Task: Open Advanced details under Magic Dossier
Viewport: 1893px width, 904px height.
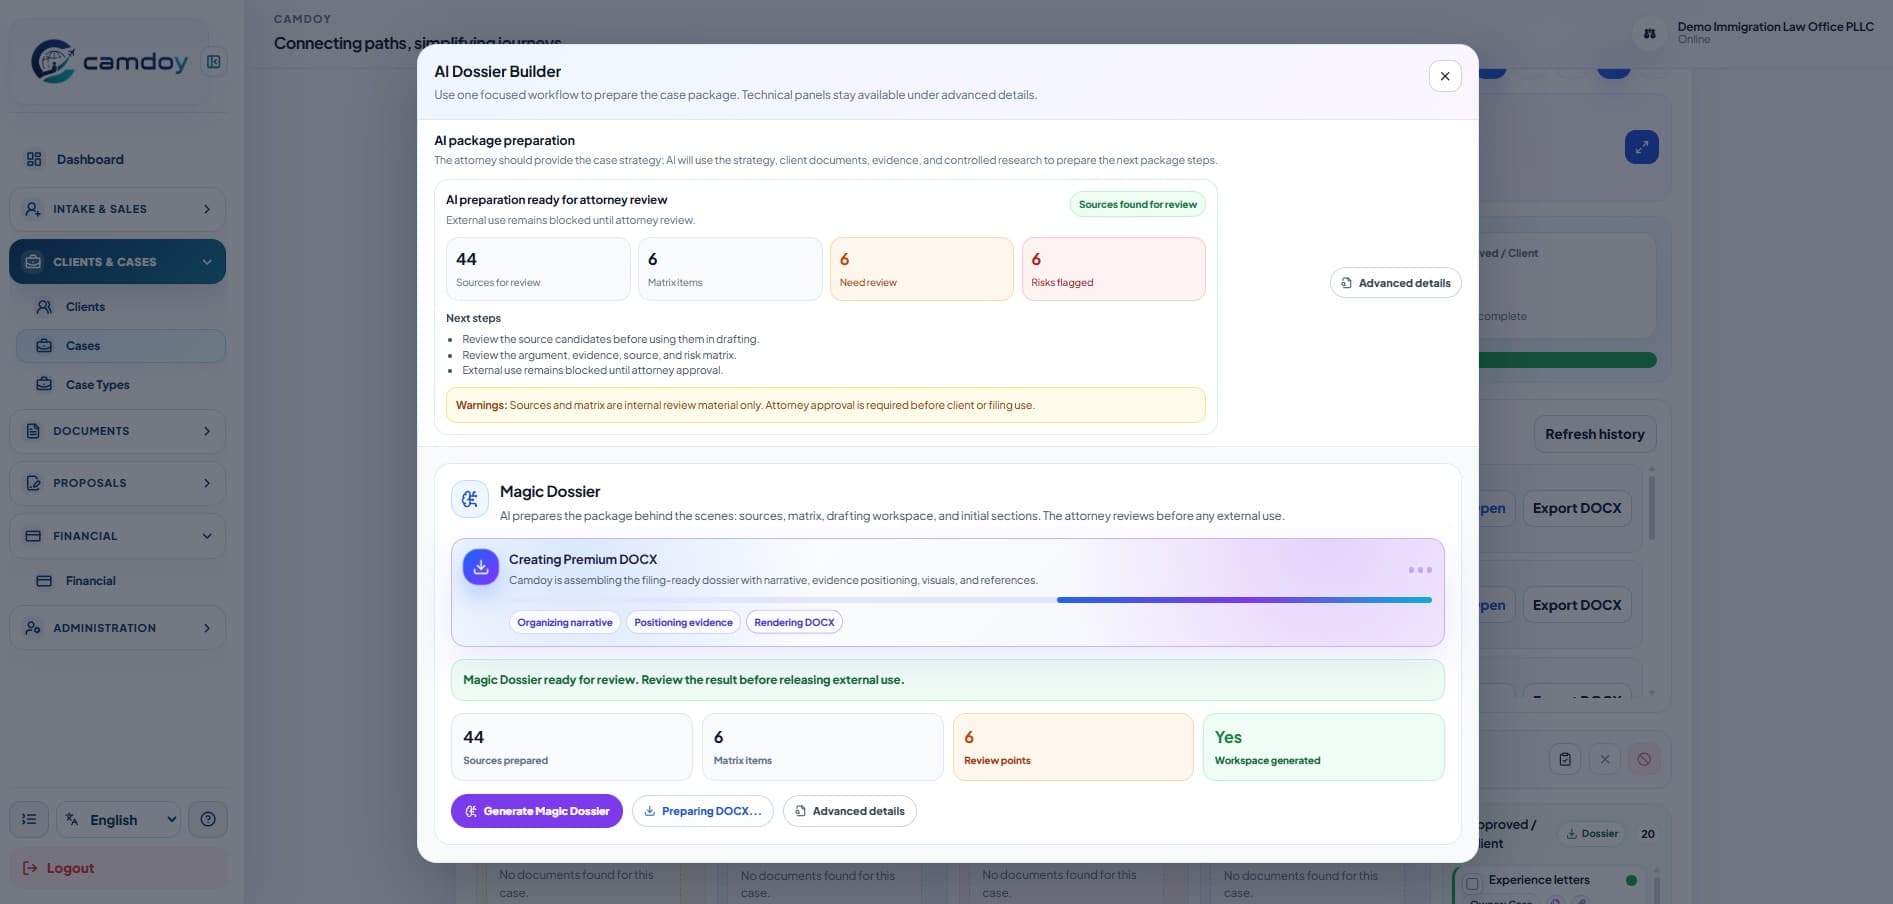Action: click(x=850, y=811)
